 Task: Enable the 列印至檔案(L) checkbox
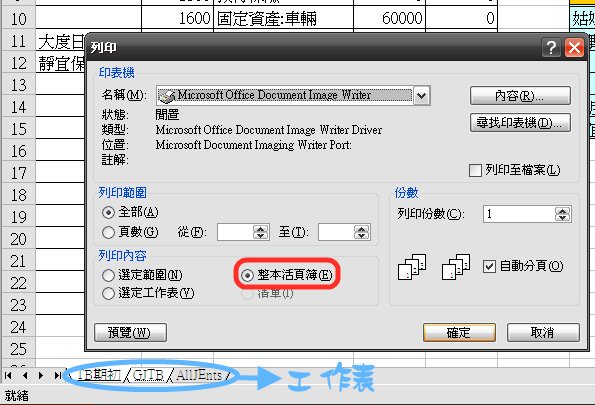[475, 170]
